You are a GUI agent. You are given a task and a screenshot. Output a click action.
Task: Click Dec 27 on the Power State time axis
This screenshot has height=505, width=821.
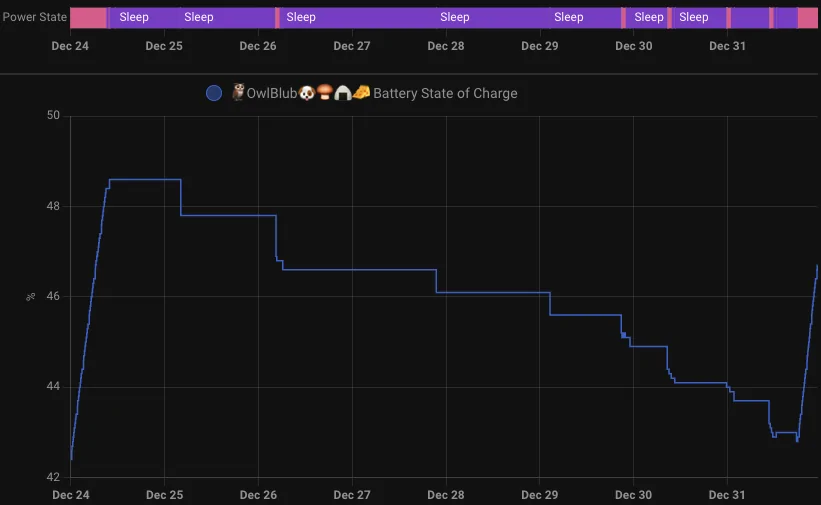(352, 46)
